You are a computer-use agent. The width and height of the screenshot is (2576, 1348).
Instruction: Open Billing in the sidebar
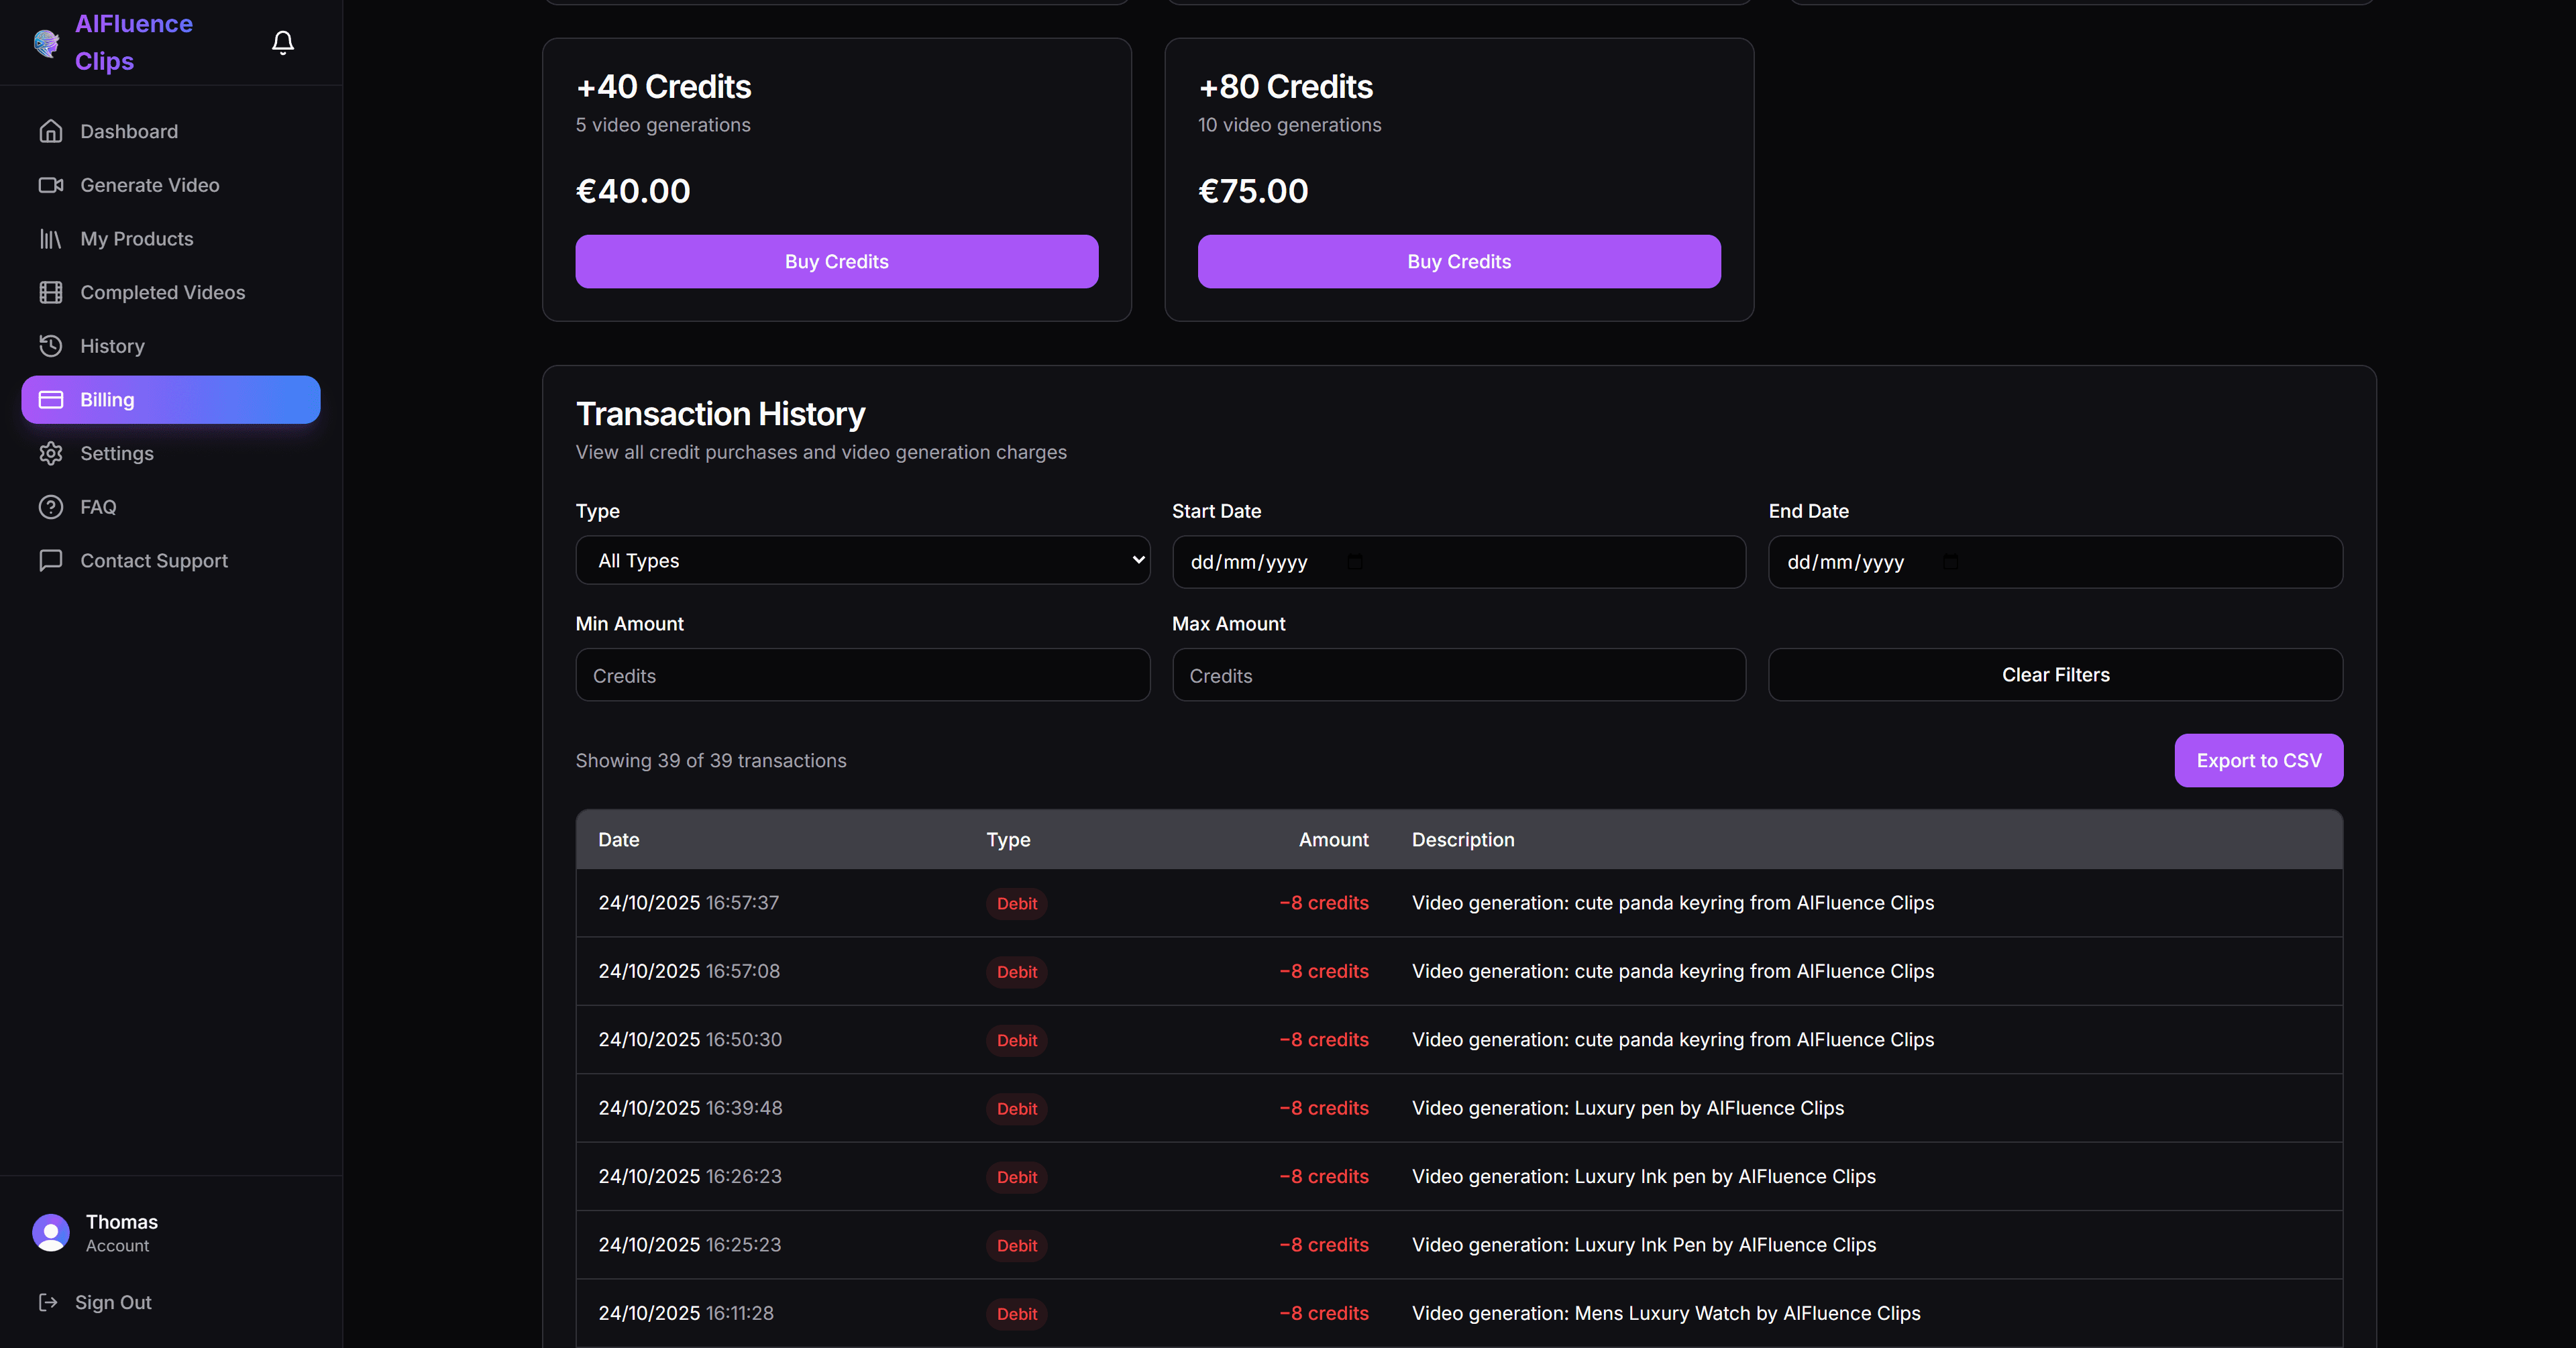[x=171, y=400]
